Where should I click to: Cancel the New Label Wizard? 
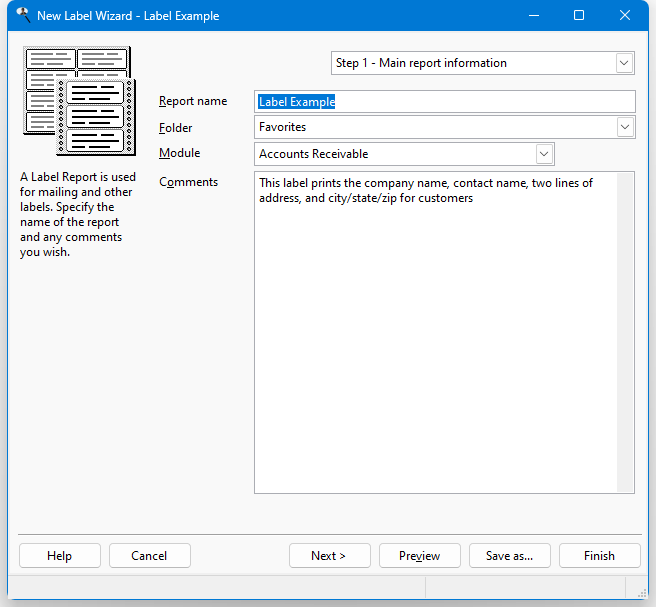[149, 556]
